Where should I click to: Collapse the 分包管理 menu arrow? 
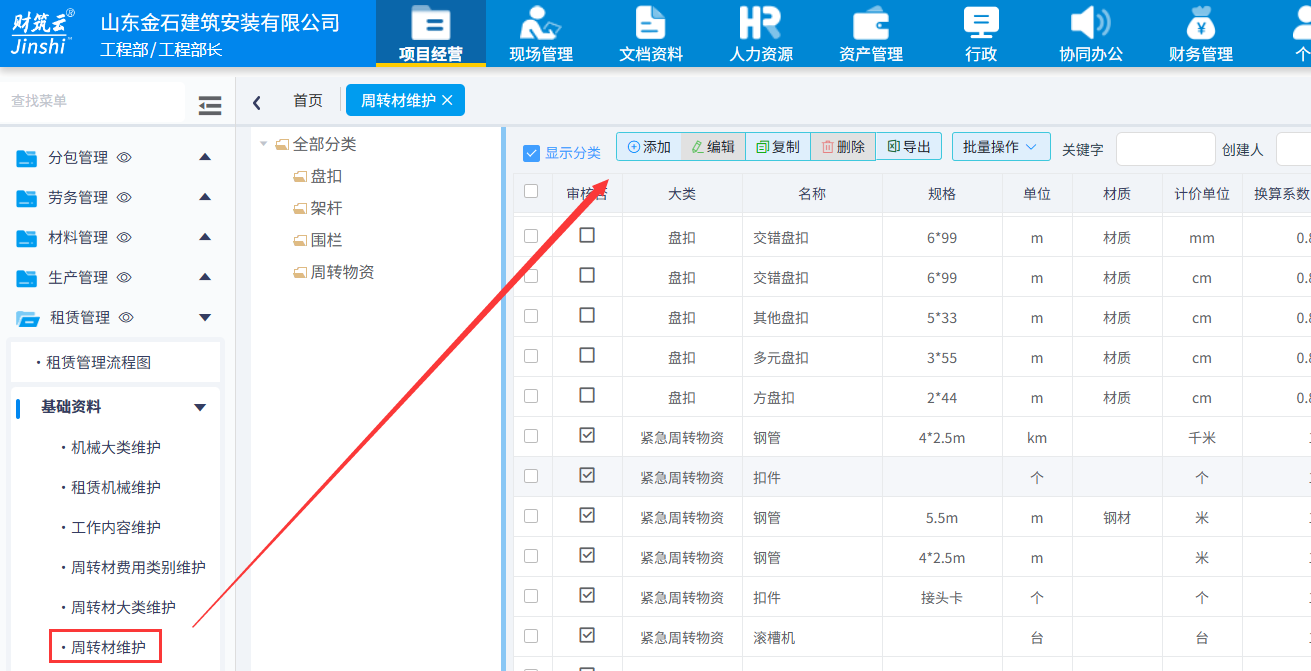205,157
